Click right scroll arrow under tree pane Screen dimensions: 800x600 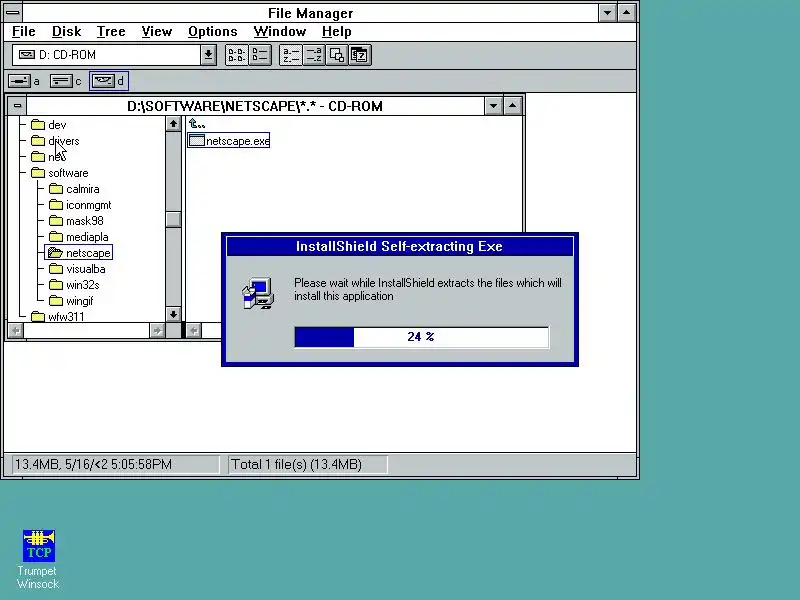pos(157,331)
